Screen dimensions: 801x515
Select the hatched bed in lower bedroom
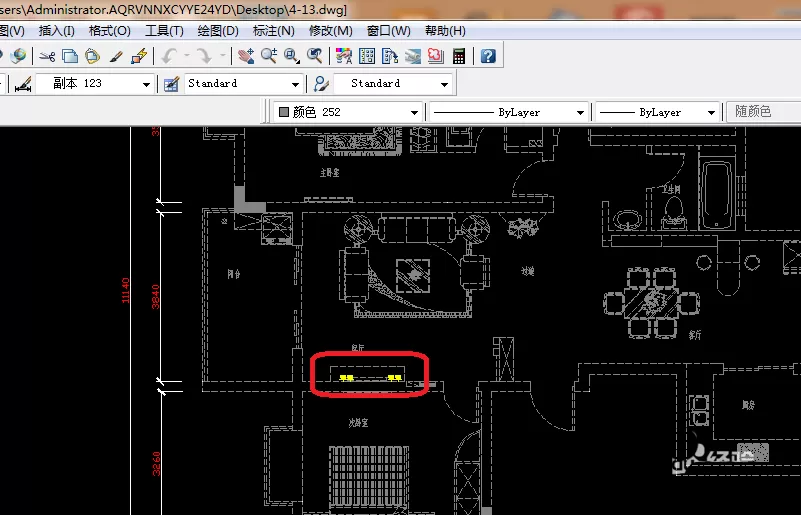[368, 477]
